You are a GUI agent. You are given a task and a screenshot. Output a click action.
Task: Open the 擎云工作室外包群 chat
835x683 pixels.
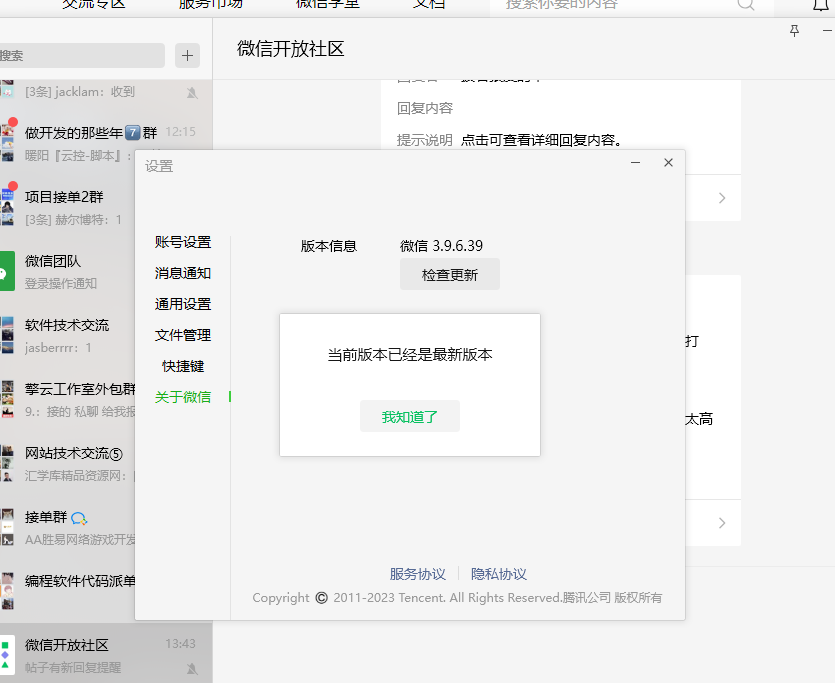(67, 399)
